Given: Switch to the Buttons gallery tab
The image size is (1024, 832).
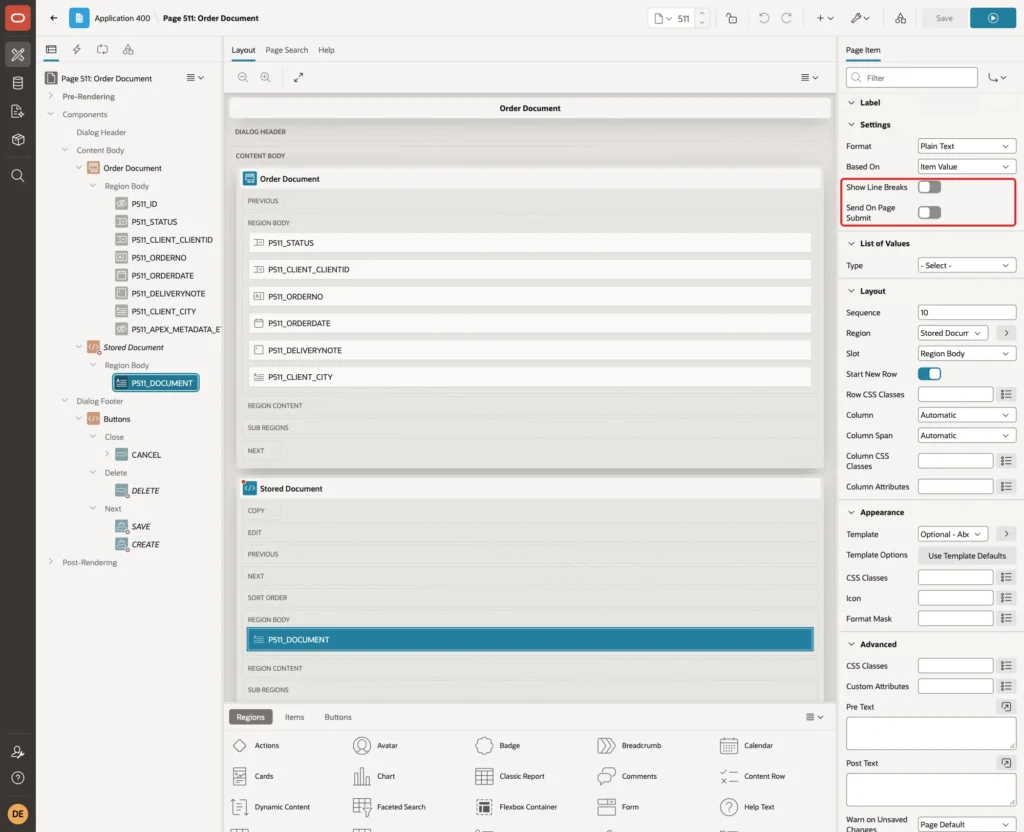Looking at the screenshot, I should click(x=338, y=717).
